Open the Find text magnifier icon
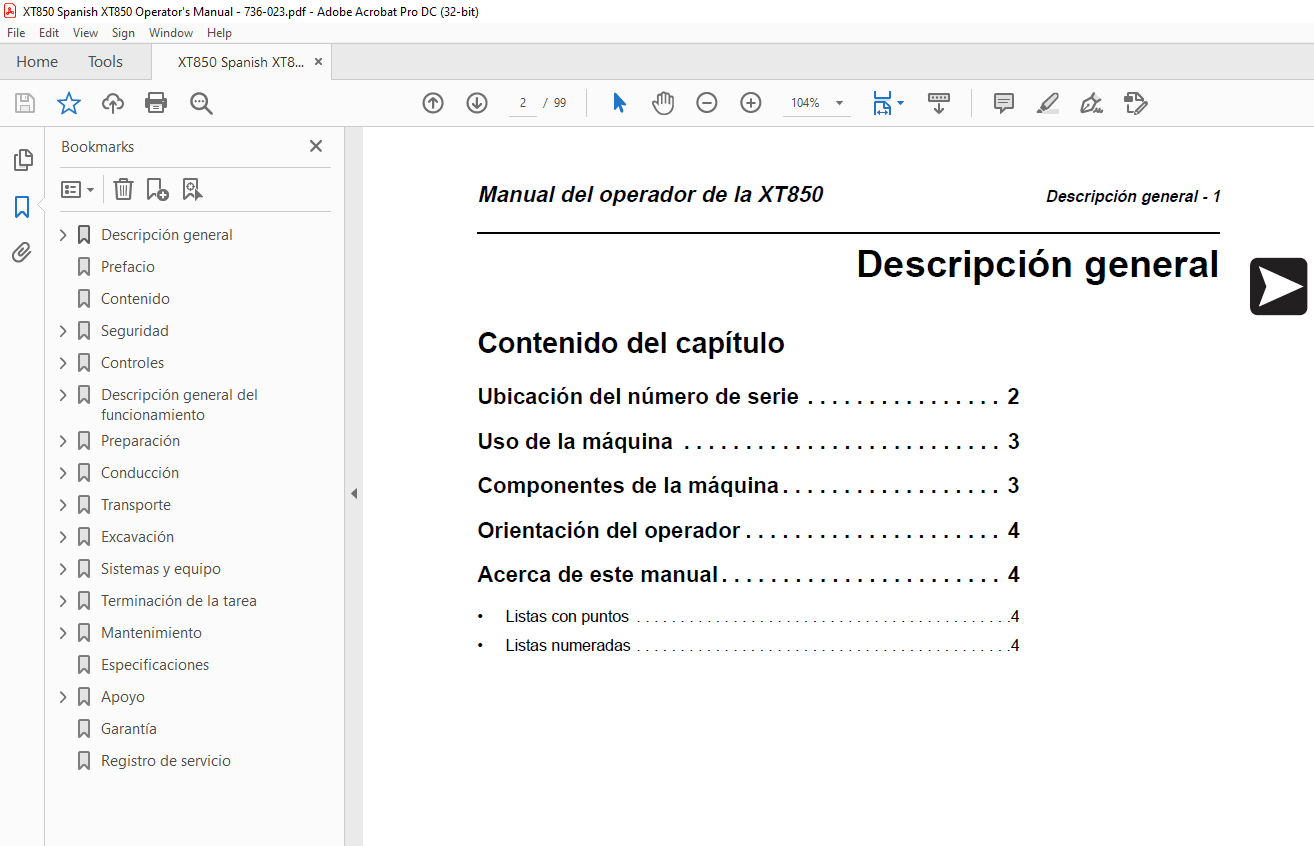 pos(201,103)
